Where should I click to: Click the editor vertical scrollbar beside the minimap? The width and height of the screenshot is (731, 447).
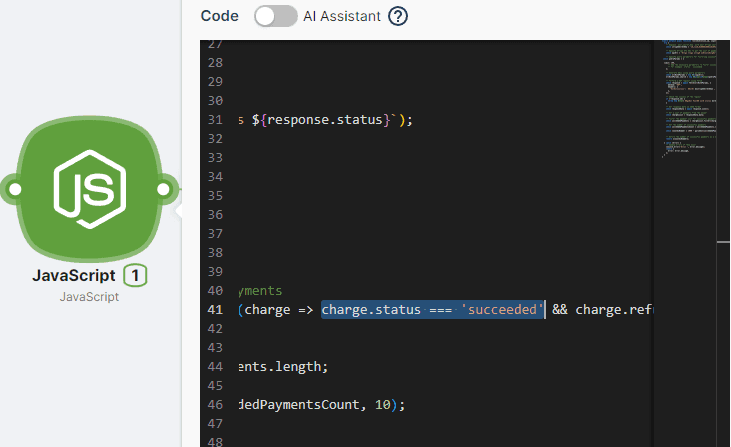[724, 240]
